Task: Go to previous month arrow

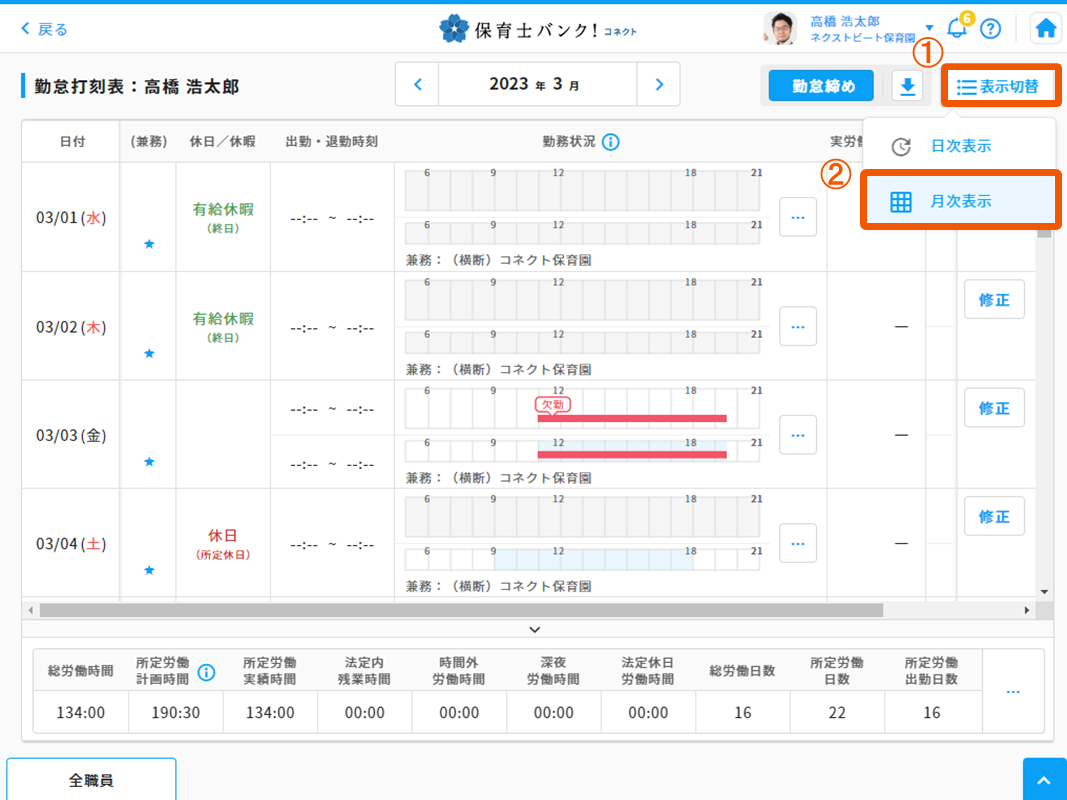Action: [418, 85]
